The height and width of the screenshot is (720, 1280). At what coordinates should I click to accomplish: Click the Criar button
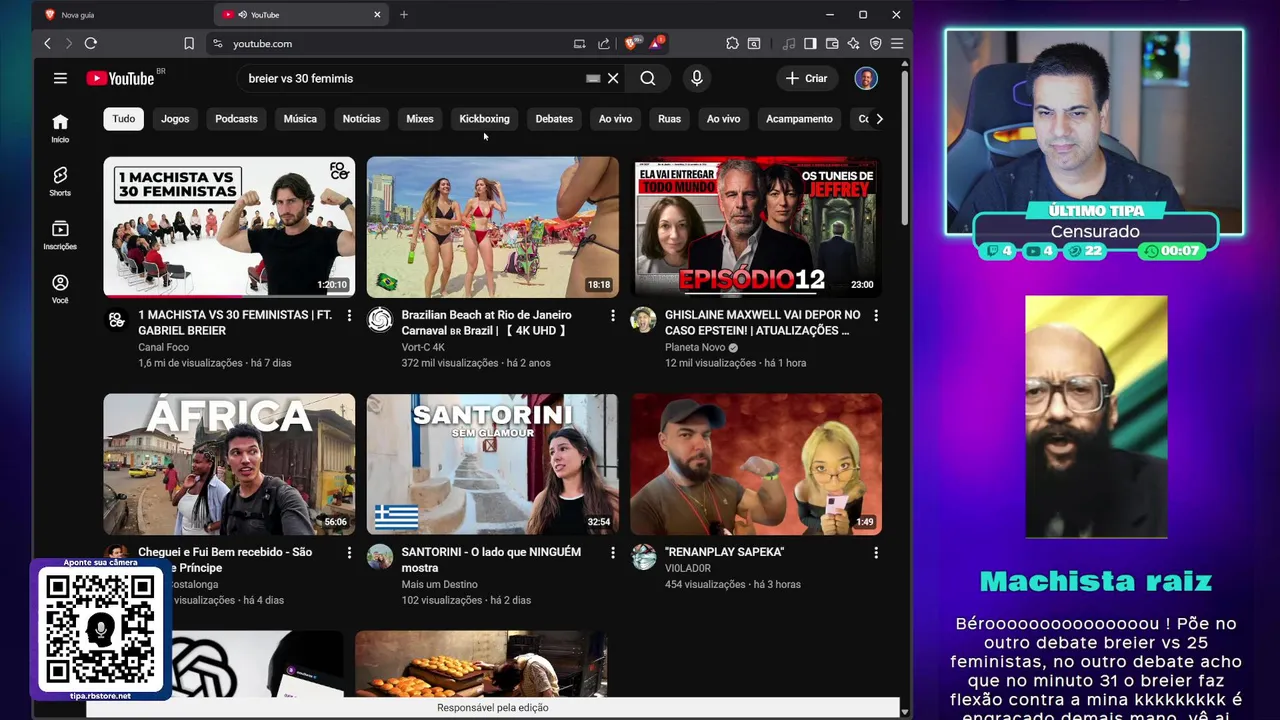pos(807,78)
